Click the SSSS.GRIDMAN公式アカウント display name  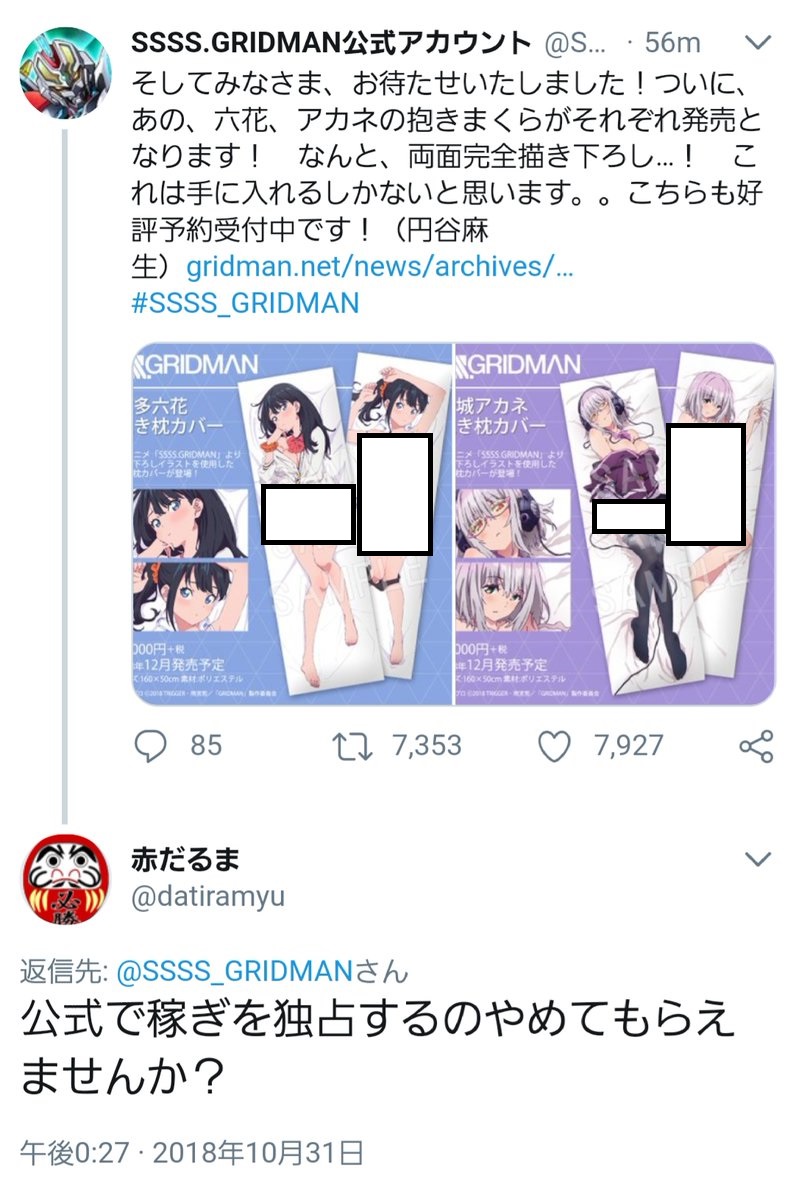pos(331,43)
